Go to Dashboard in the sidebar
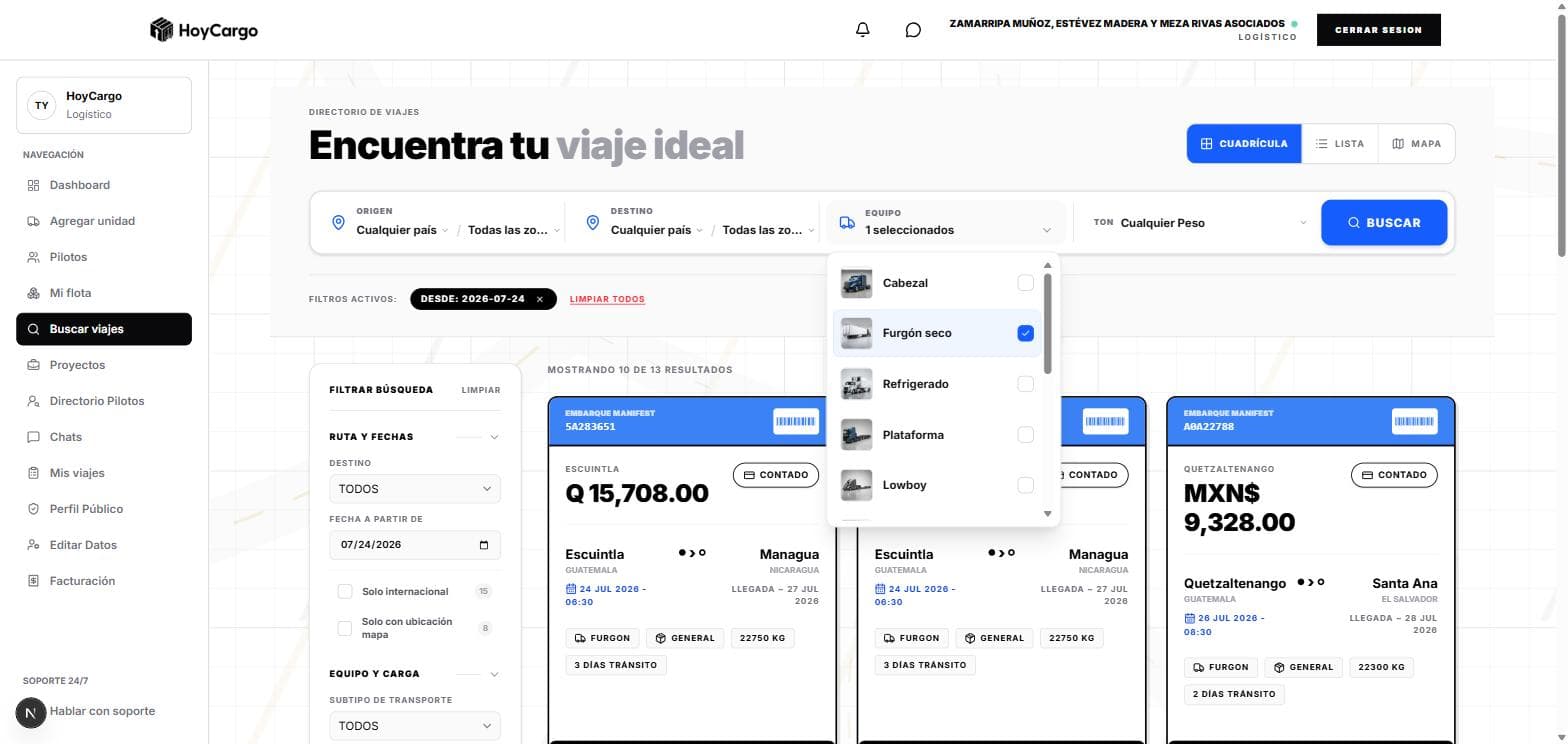This screenshot has width=1568, height=744. coord(104,185)
